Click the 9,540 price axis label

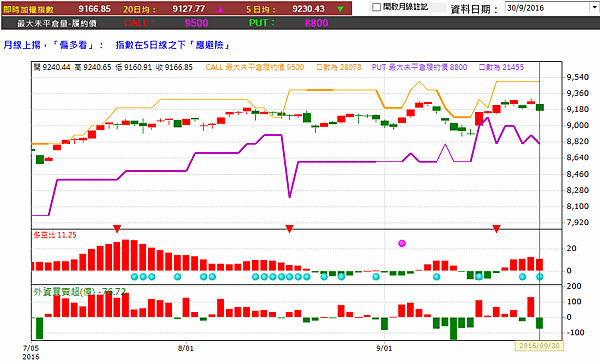pyautogui.click(x=577, y=77)
